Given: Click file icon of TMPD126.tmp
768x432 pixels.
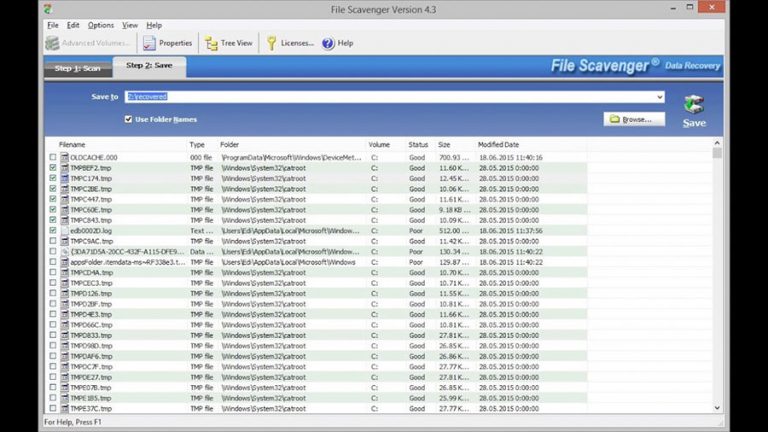Looking at the screenshot, I should (x=64, y=293).
